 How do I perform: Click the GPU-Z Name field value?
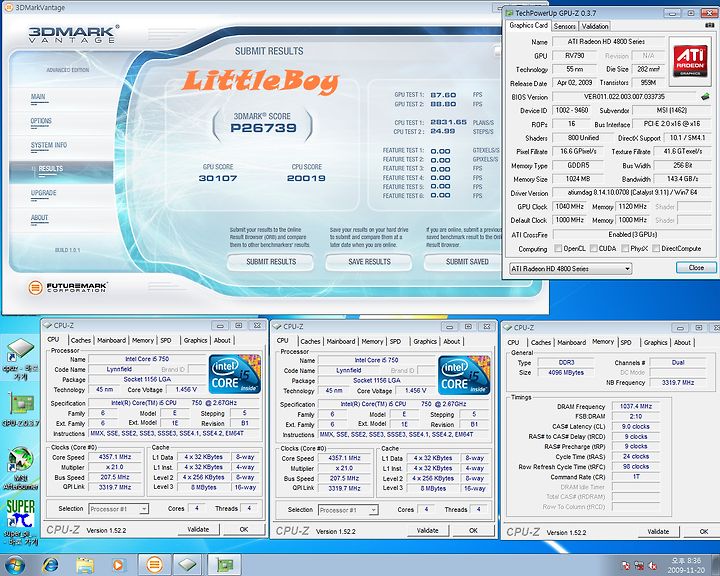[x=608, y=42]
